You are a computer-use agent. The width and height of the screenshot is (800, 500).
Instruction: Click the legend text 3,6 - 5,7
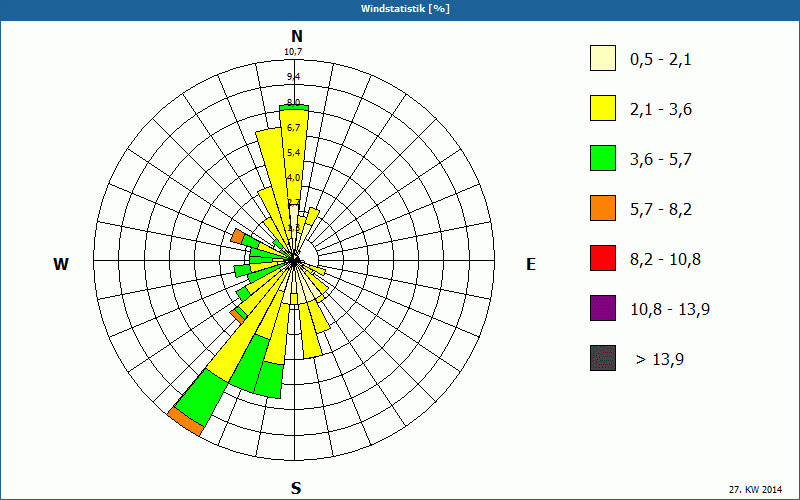tap(661, 160)
